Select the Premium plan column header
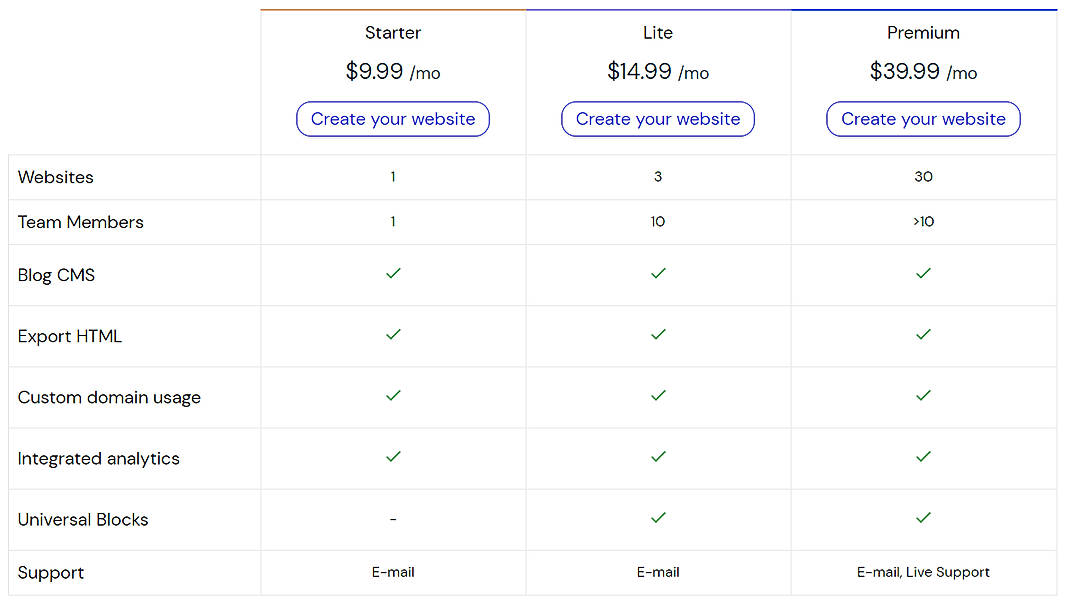The width and height of the screenshot is (1070, 609). pyautogui.click(x=923, y=33)
